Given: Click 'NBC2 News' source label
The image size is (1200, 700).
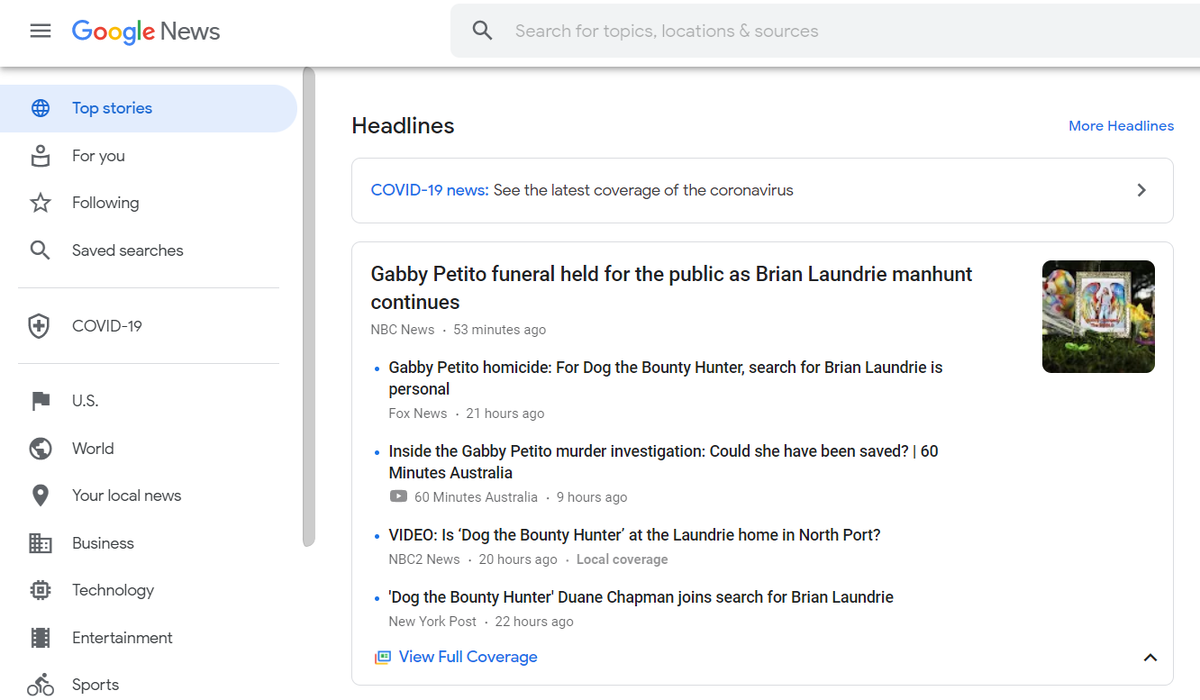Looking at the screenshot, I should point(425,560).
